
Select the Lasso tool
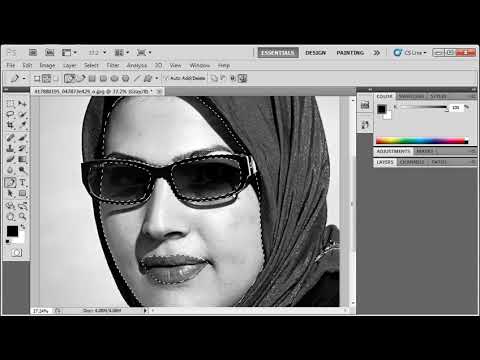10,114
